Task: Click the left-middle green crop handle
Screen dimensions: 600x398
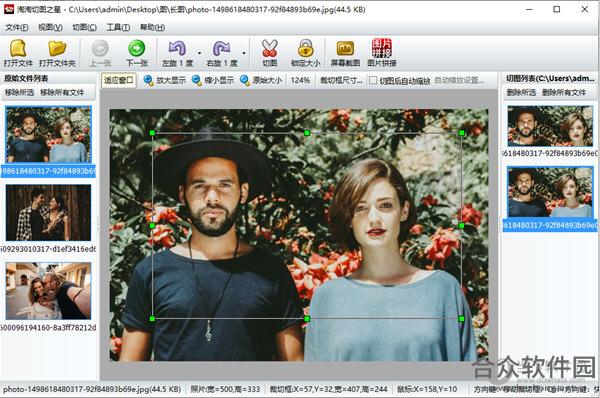Action: click(152, 225)
